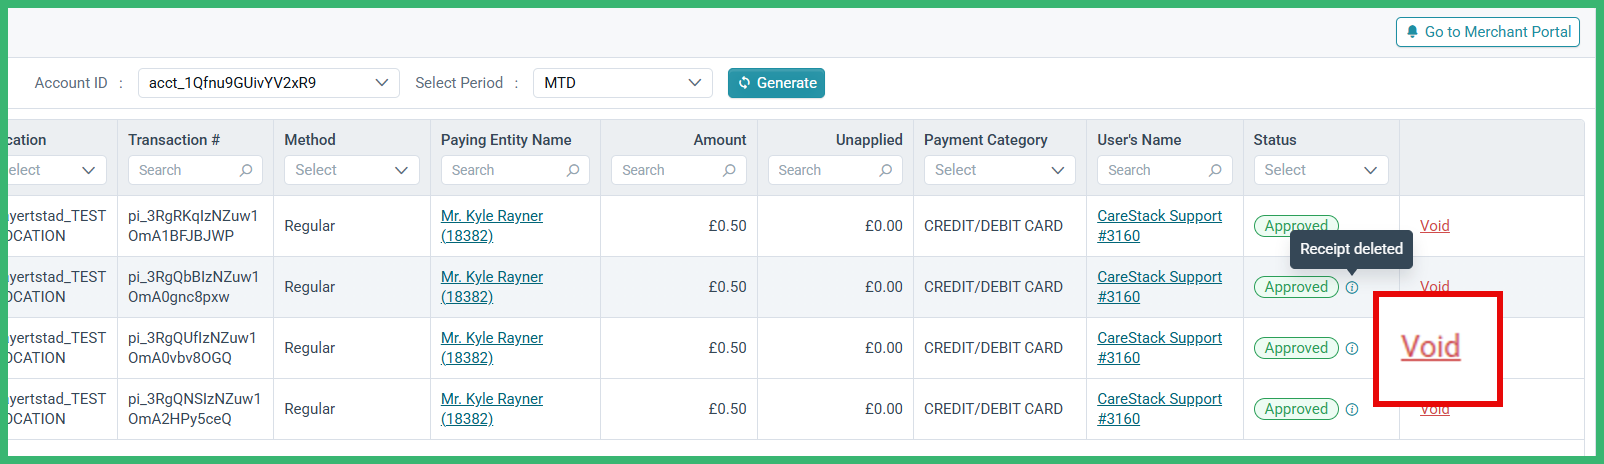Click Void for transaction pi_3RgQUfIzNZuw1
1604x464 pixels.
tap(1431, 347)
